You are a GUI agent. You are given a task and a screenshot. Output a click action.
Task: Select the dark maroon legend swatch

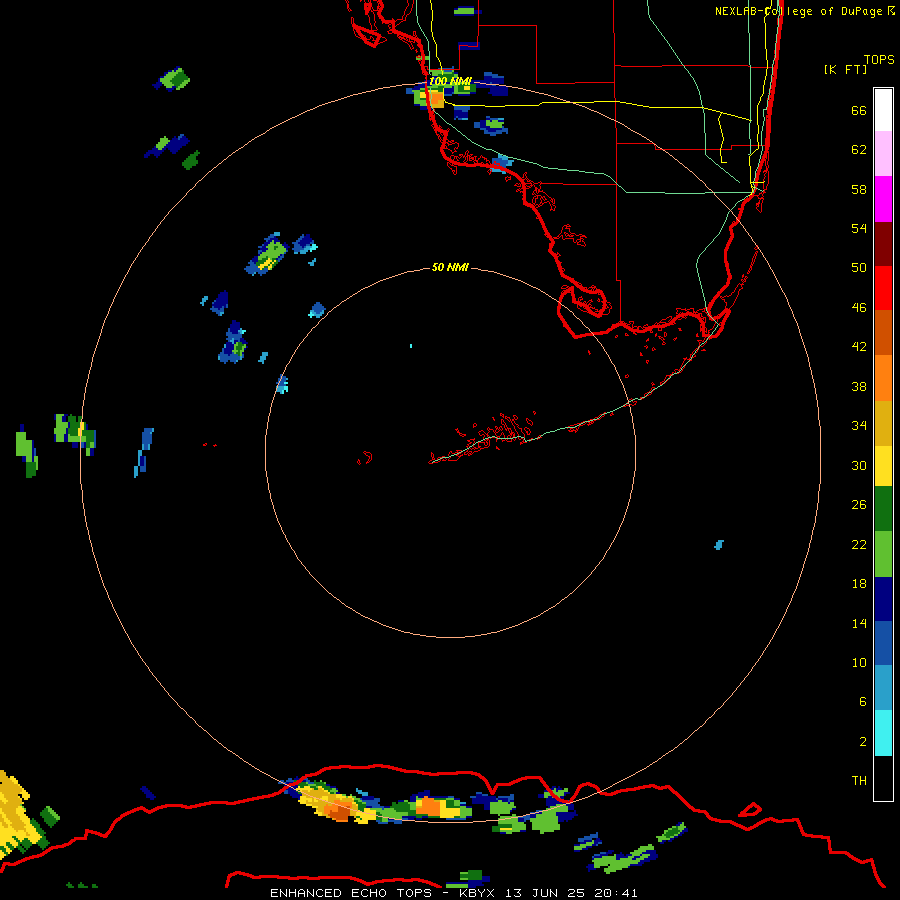click(883, 243)
